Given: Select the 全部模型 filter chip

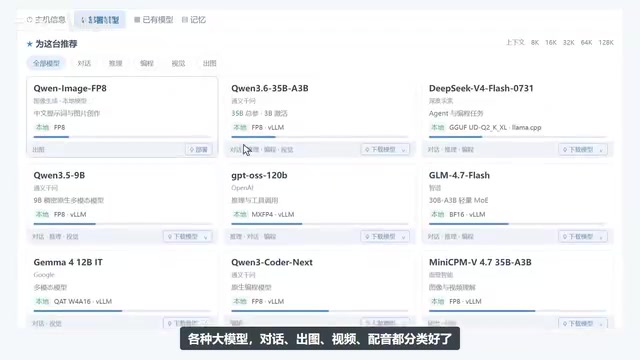Looking at the screenshot, I should click(x=46, y=63).
